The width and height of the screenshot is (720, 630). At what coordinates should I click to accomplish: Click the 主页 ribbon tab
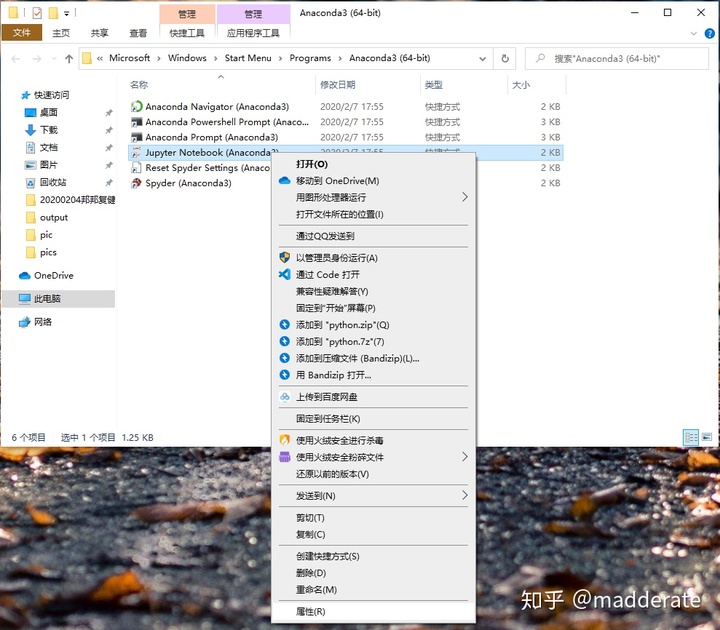(x=61, y=33)
